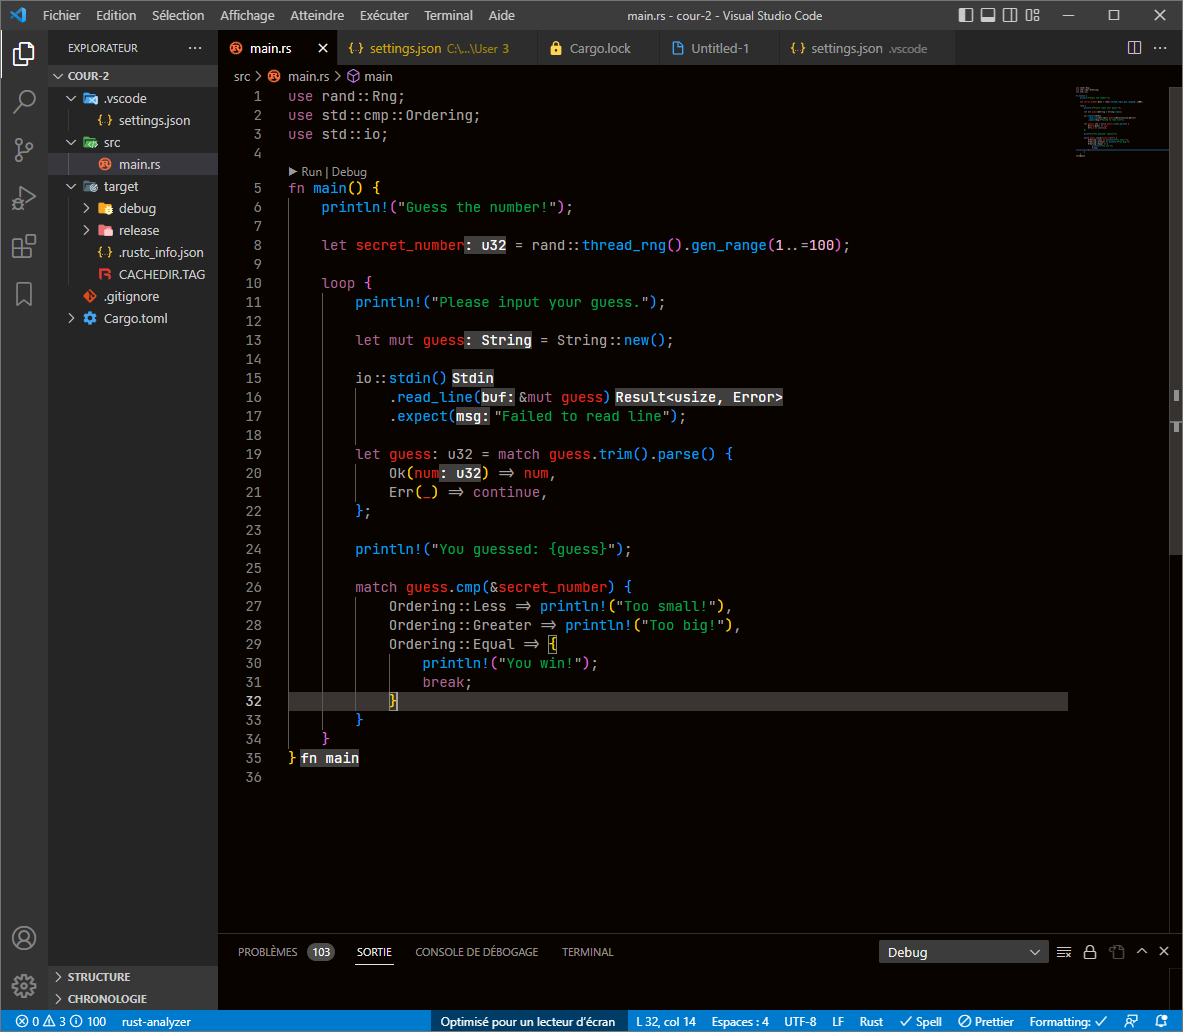This screenshot has height=1032, width=1183.
Task: Toggle screen reader optimized mode
Action: [528, 1021]
